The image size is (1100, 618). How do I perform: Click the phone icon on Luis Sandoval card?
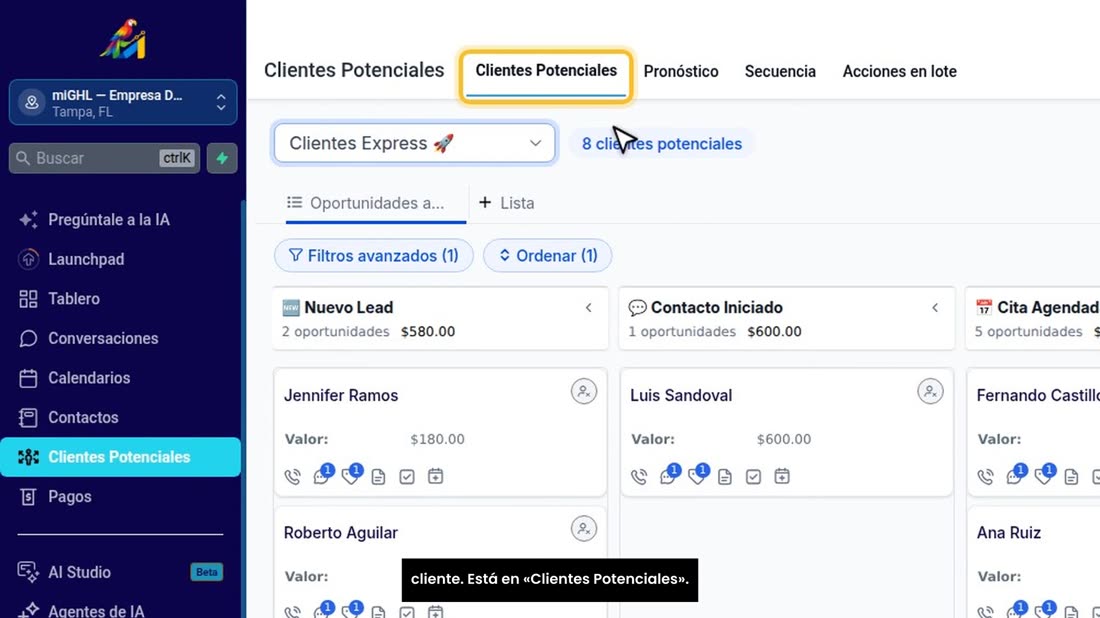(x=639, y=477)
